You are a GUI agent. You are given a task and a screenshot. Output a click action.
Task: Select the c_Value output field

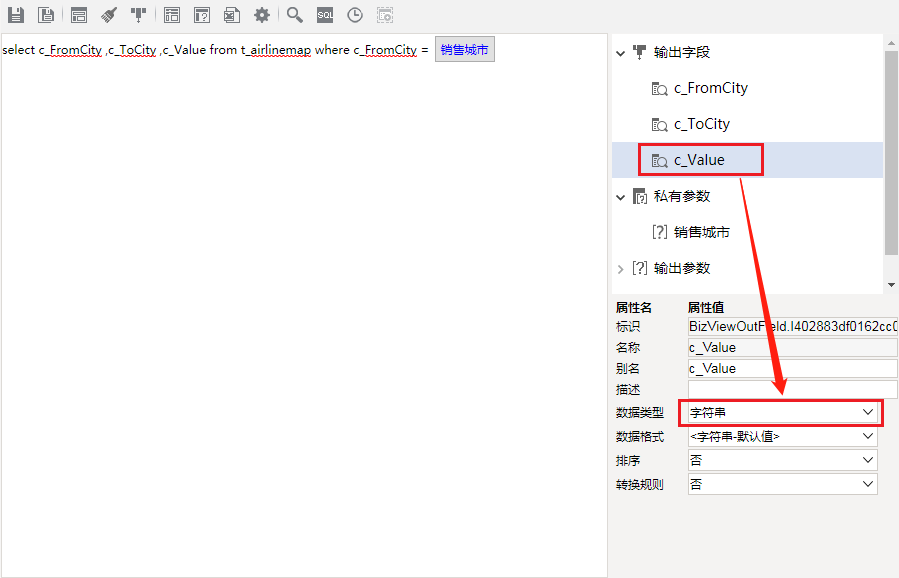699,160
